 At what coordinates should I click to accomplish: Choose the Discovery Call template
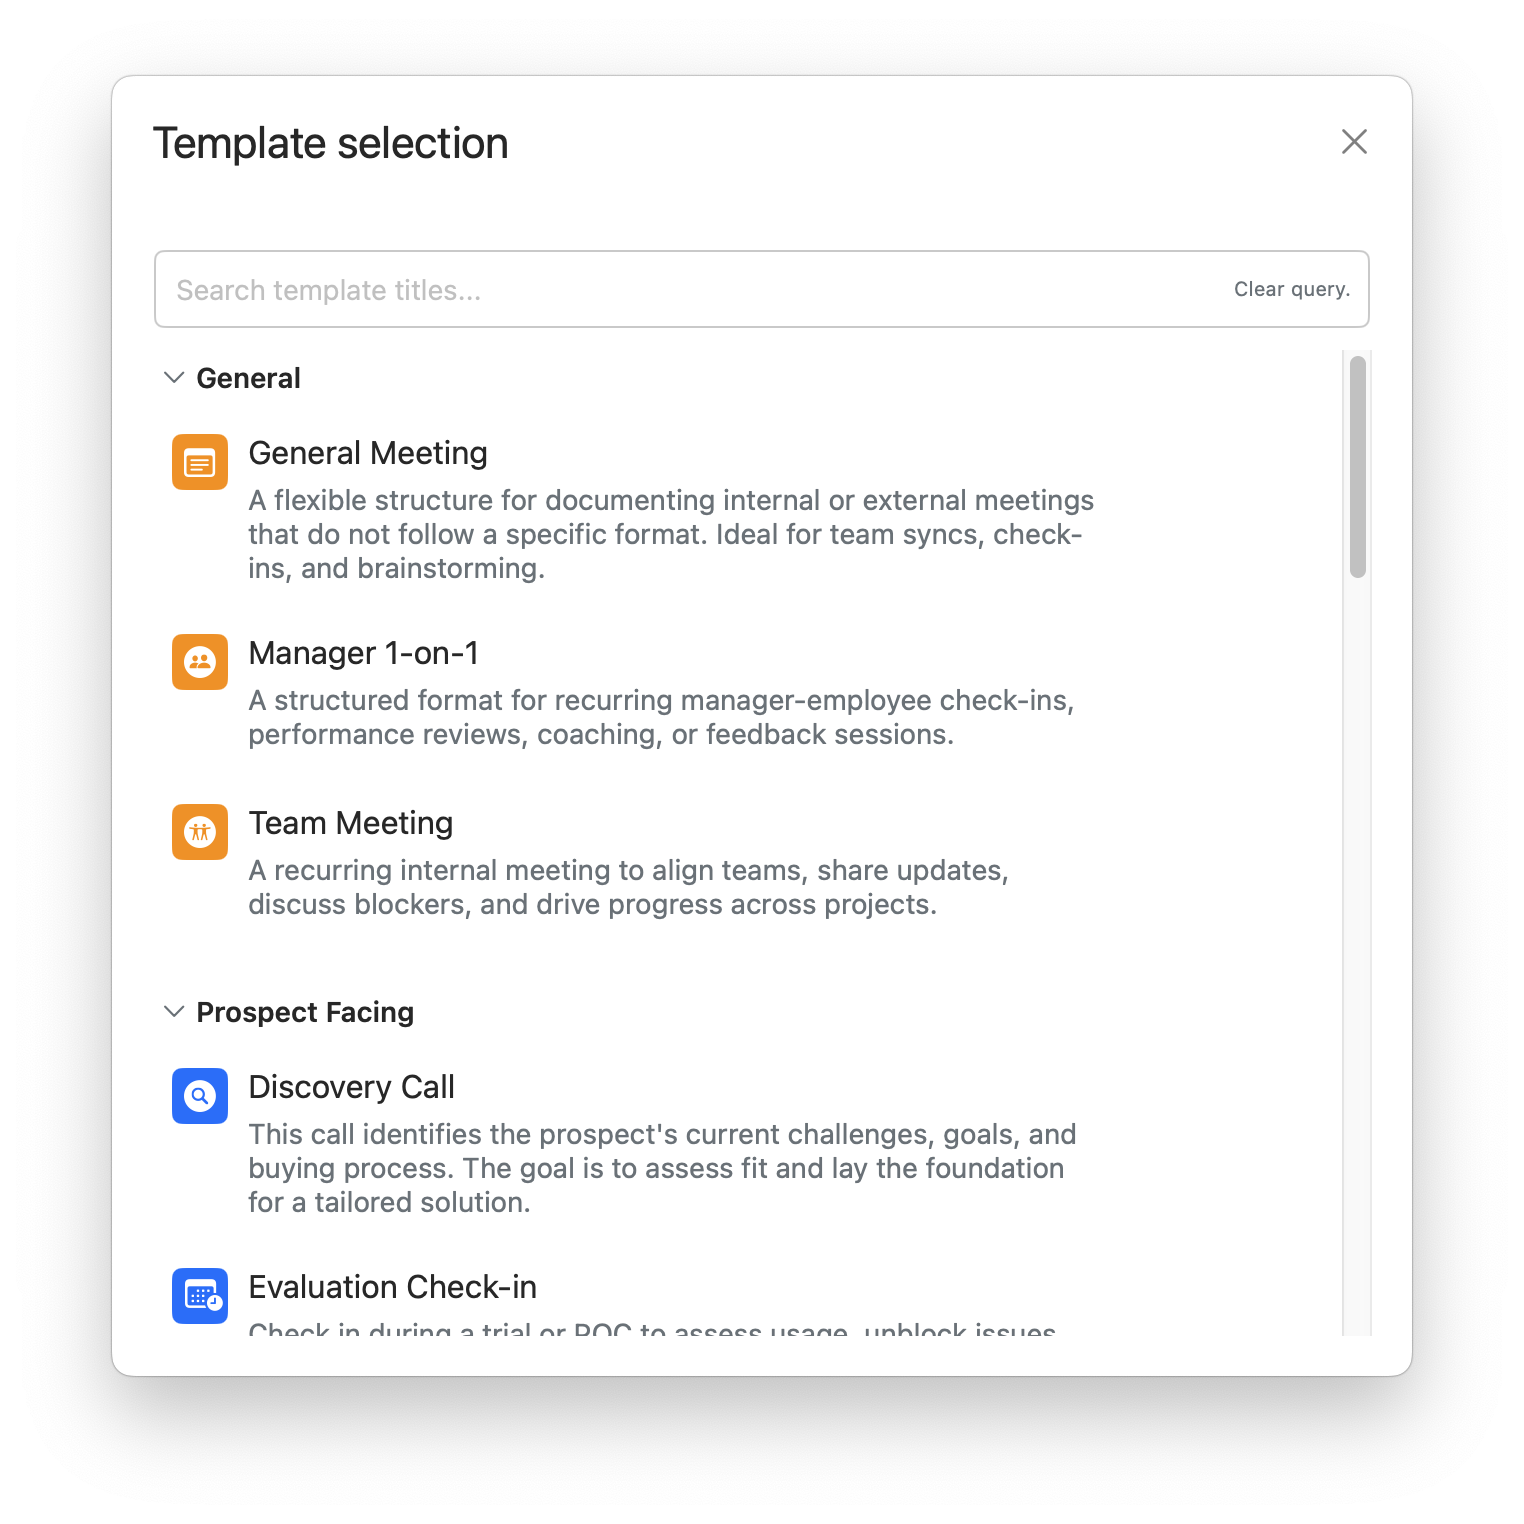pyautogui.click(x=351, y=1086)
